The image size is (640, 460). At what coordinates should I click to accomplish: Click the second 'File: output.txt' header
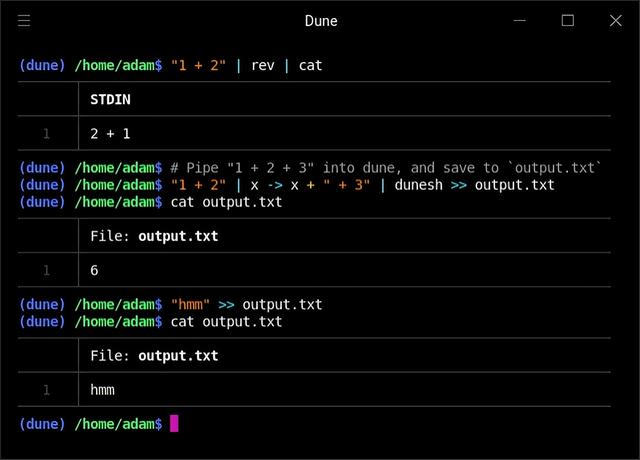[x=154, y=356]
